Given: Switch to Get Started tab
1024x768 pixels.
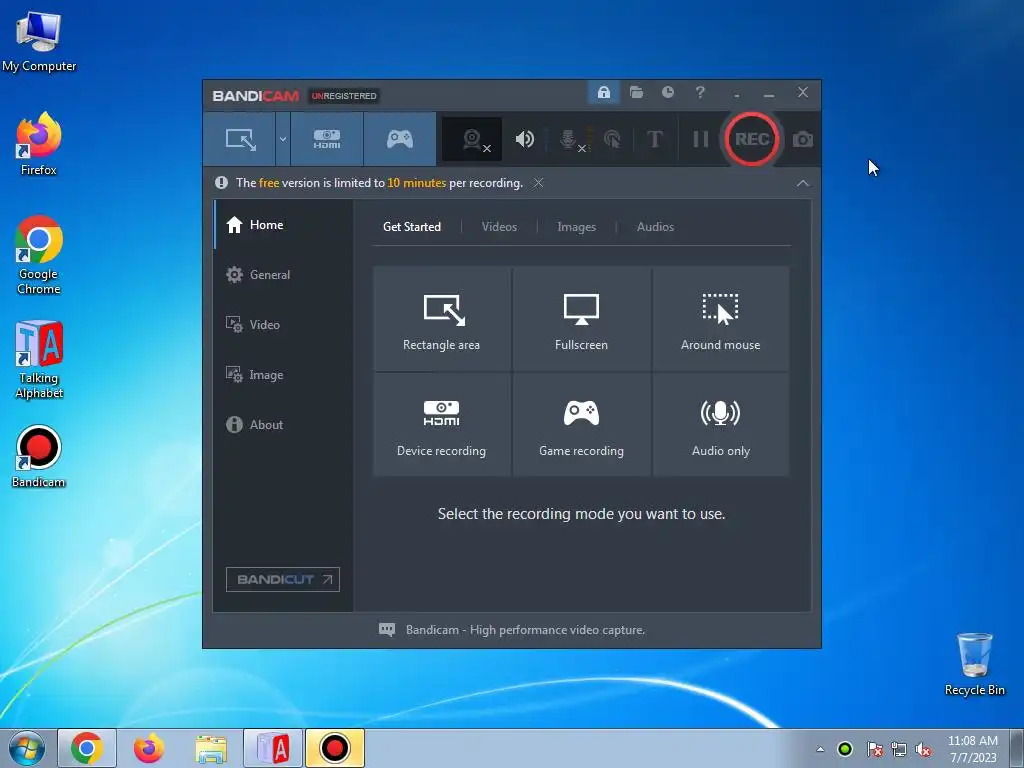Looking at the screenshot, I should [411, 227].
